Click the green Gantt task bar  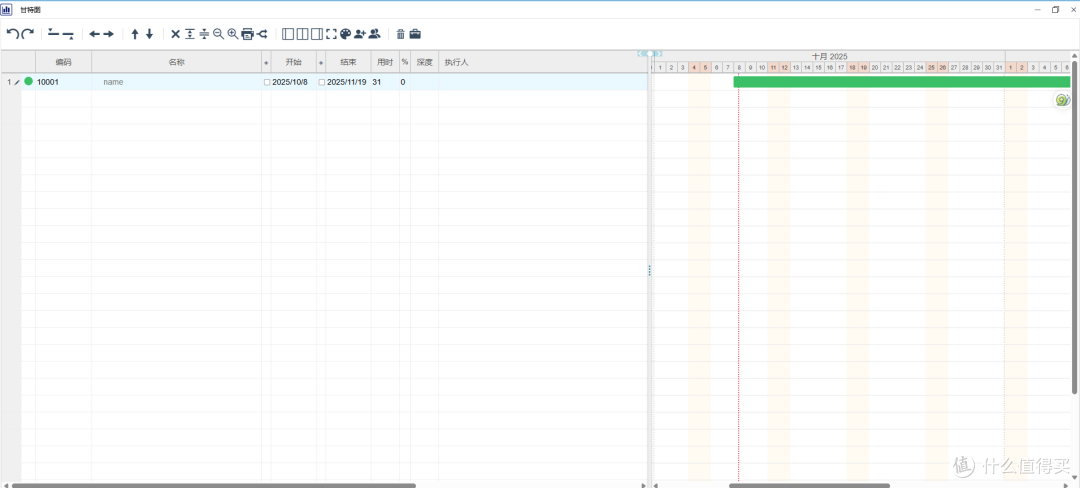902,82
